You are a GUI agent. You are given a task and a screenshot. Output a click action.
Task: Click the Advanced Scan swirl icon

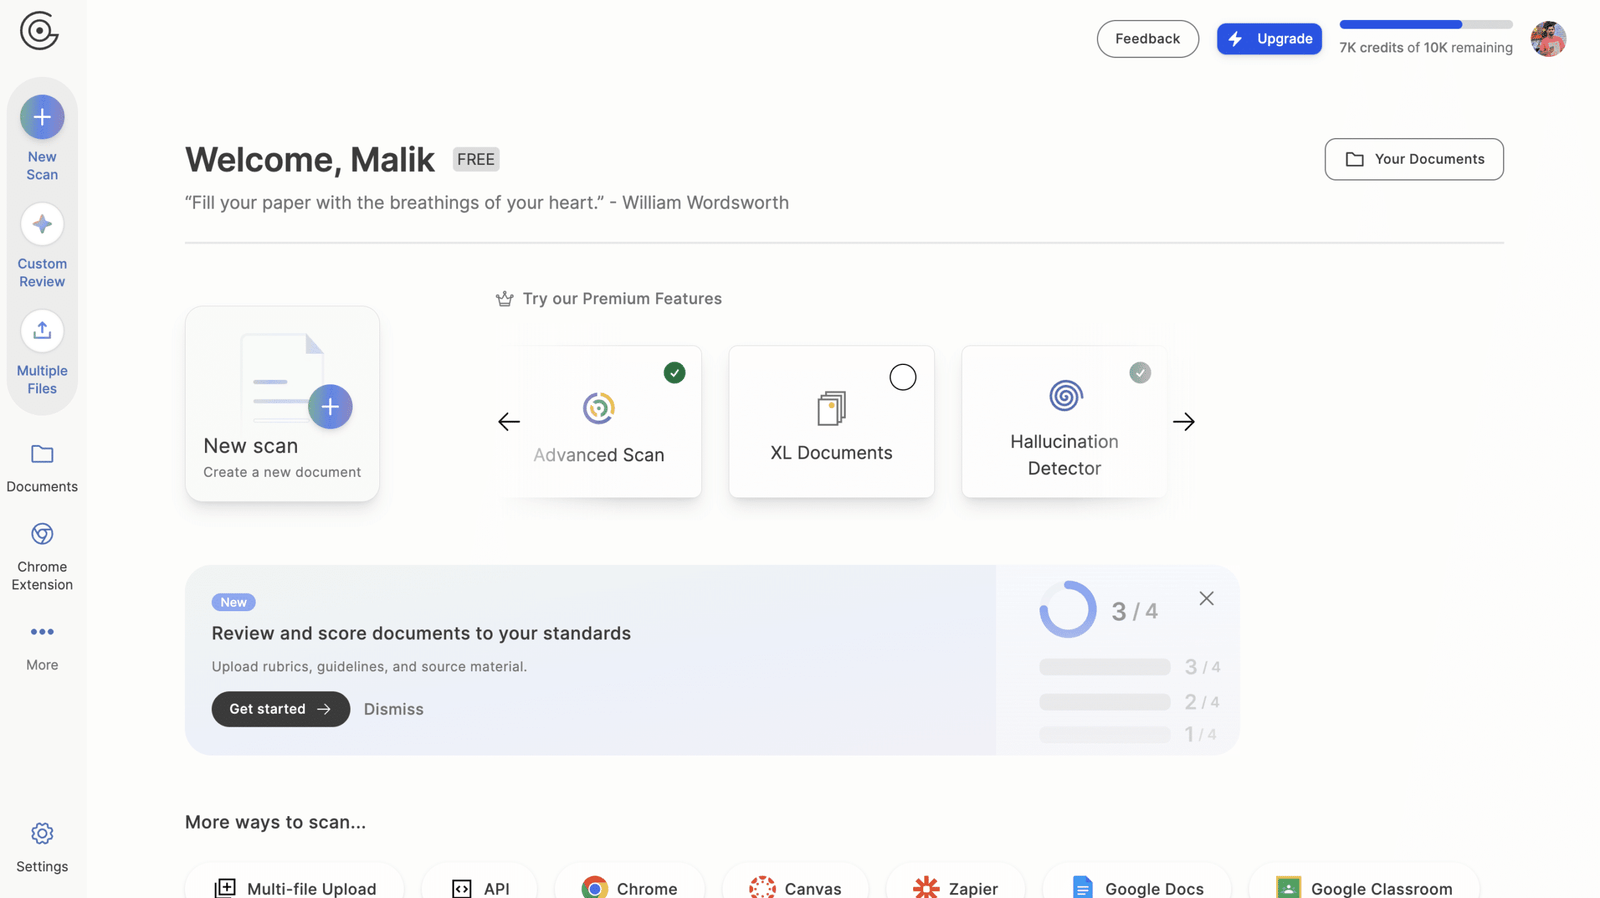pyautogui.click(x=599, y=408)
